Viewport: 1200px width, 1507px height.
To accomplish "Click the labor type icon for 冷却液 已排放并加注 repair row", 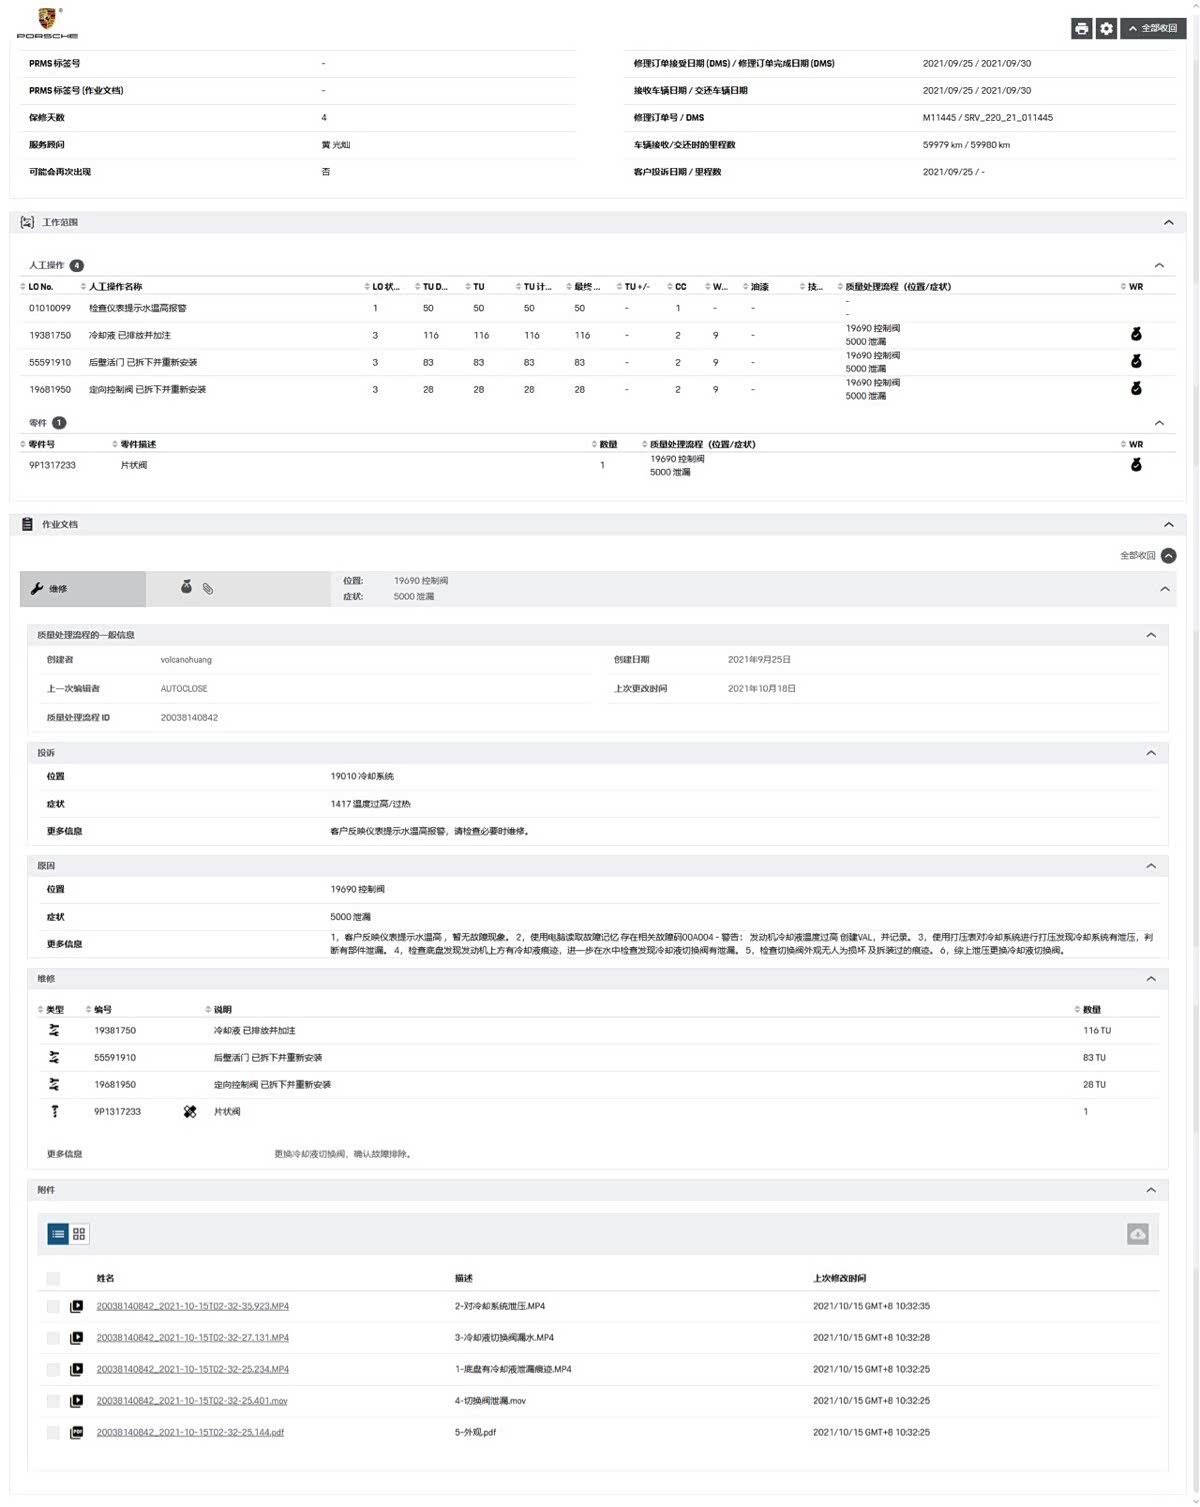I will click(x=54, y=1030).
